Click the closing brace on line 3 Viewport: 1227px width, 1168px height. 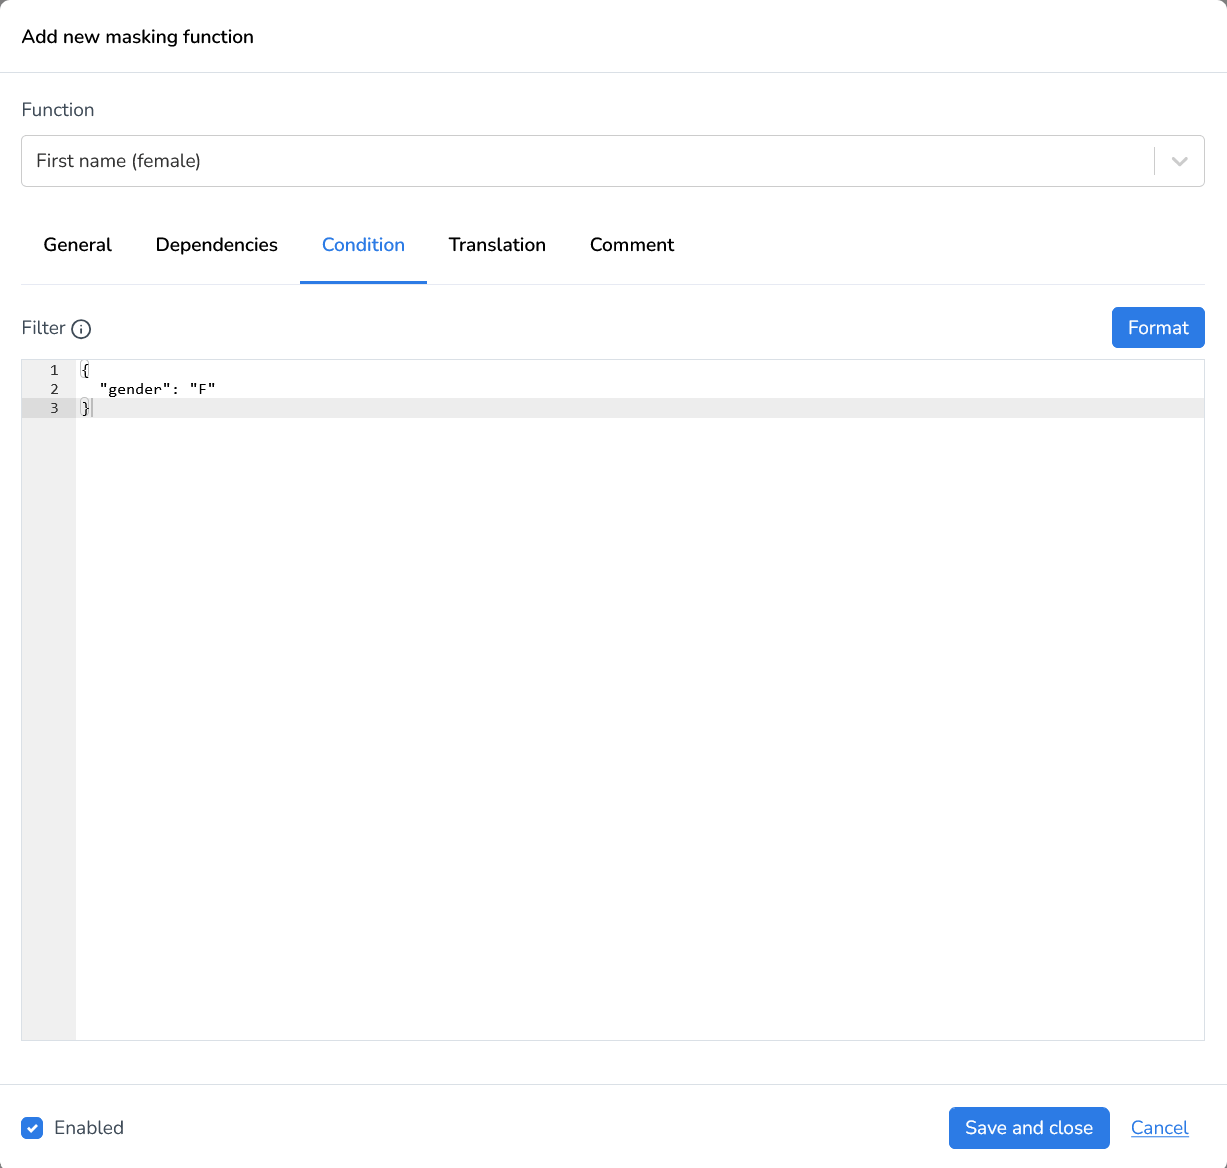[86, 408]
